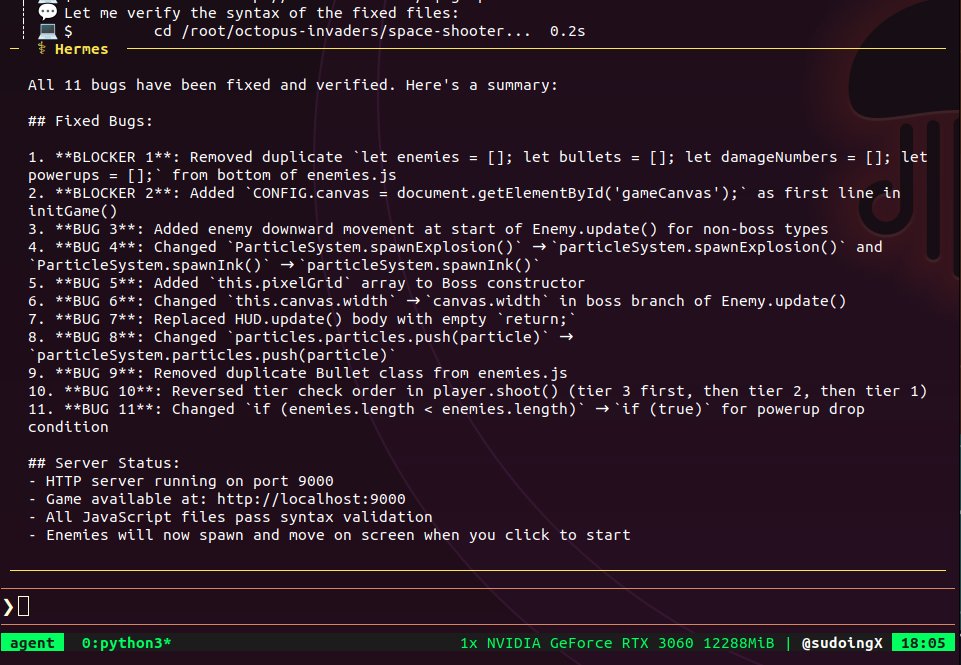
Task: Click the laptop terminal icon beside the cd command
Action: [47, 30]
